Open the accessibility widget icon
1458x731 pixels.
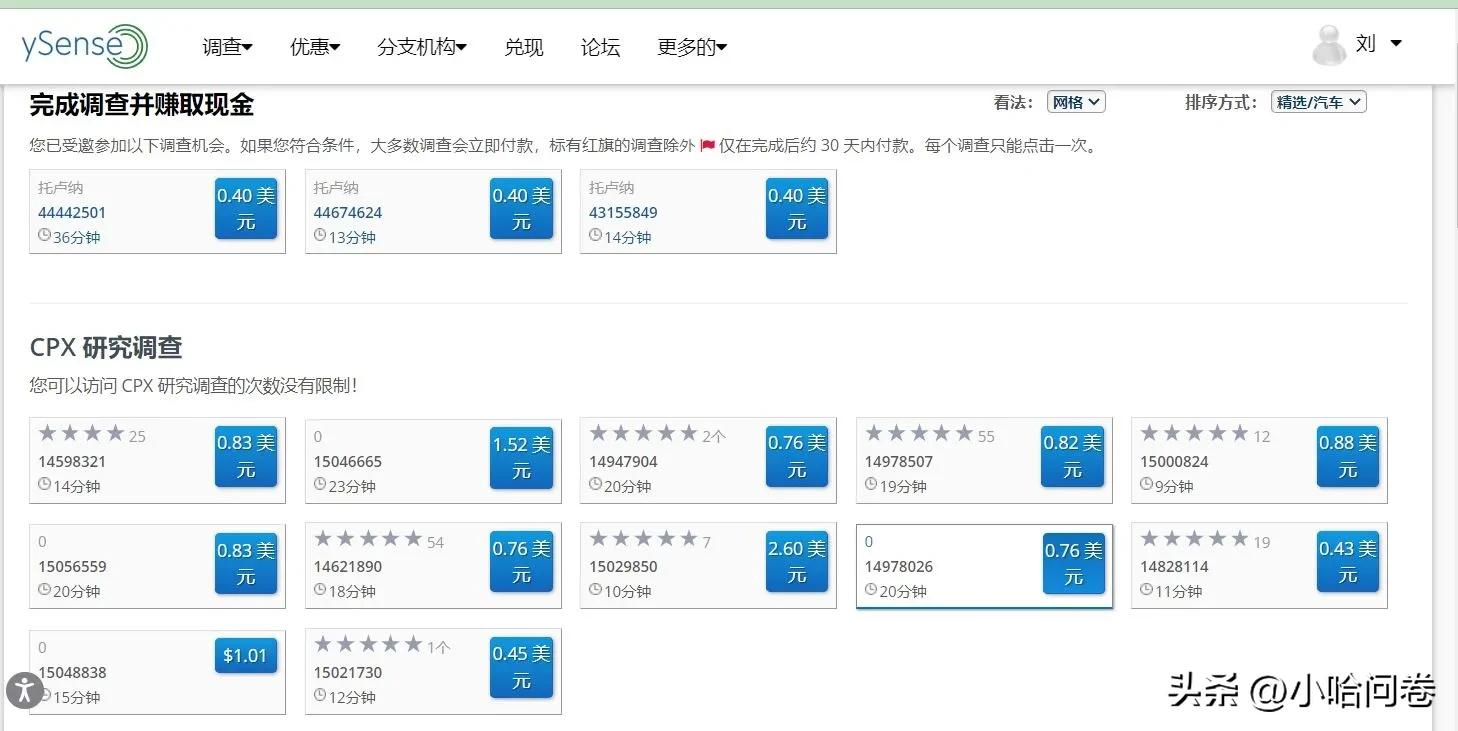[x=24, y=690]
